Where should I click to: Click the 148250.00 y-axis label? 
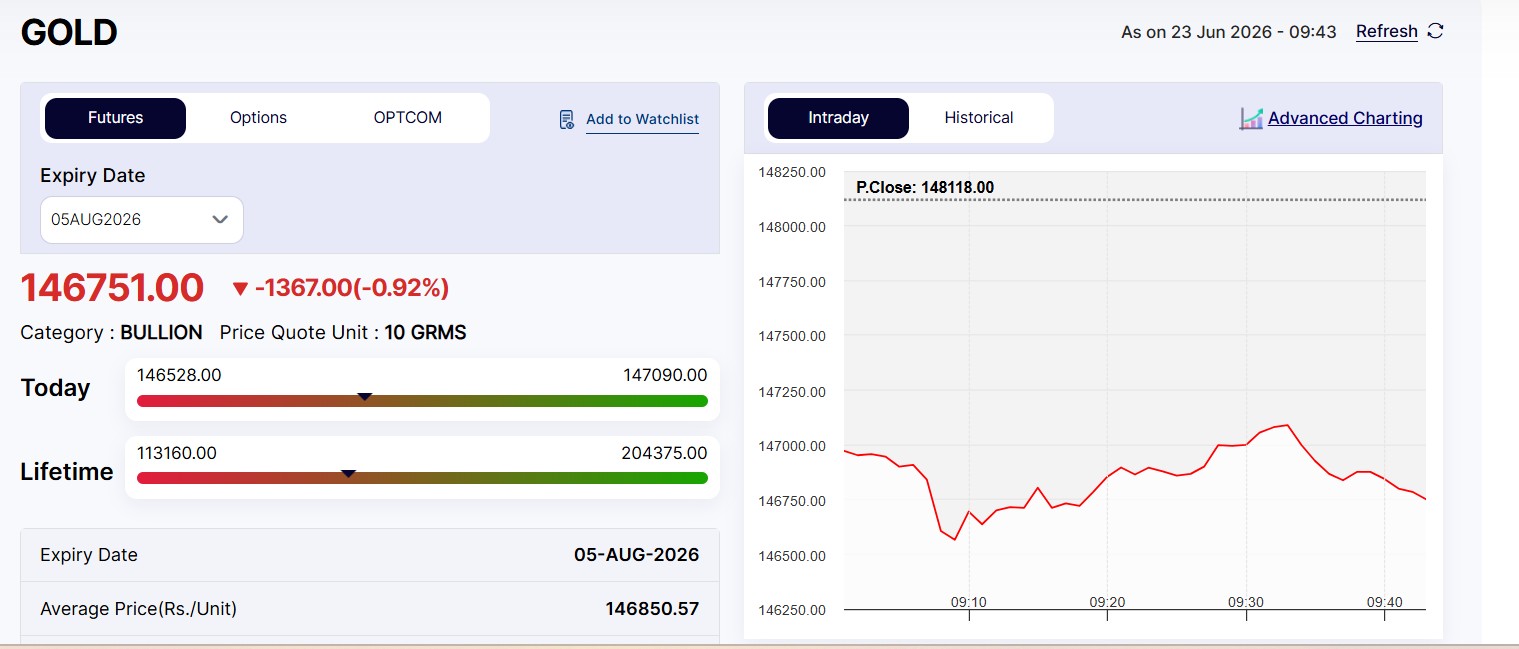click(792, 172)
